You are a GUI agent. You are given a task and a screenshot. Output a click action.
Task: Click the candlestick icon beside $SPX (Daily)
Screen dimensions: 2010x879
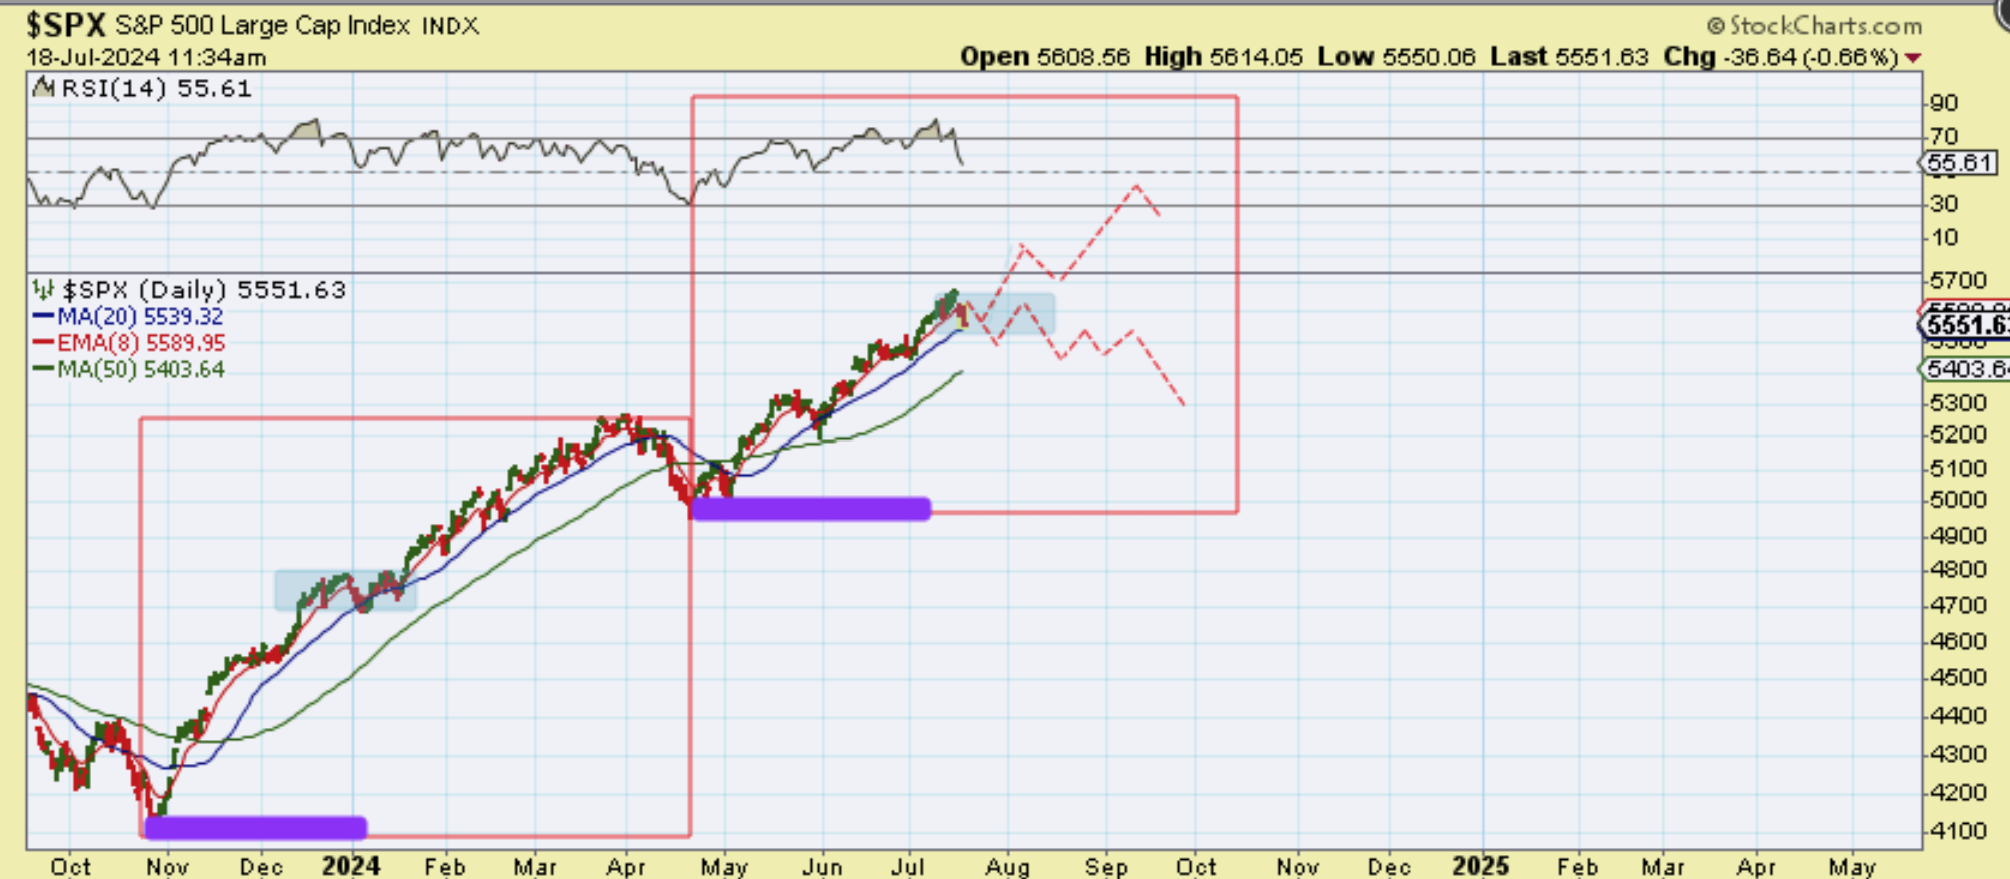coord(44,290)
